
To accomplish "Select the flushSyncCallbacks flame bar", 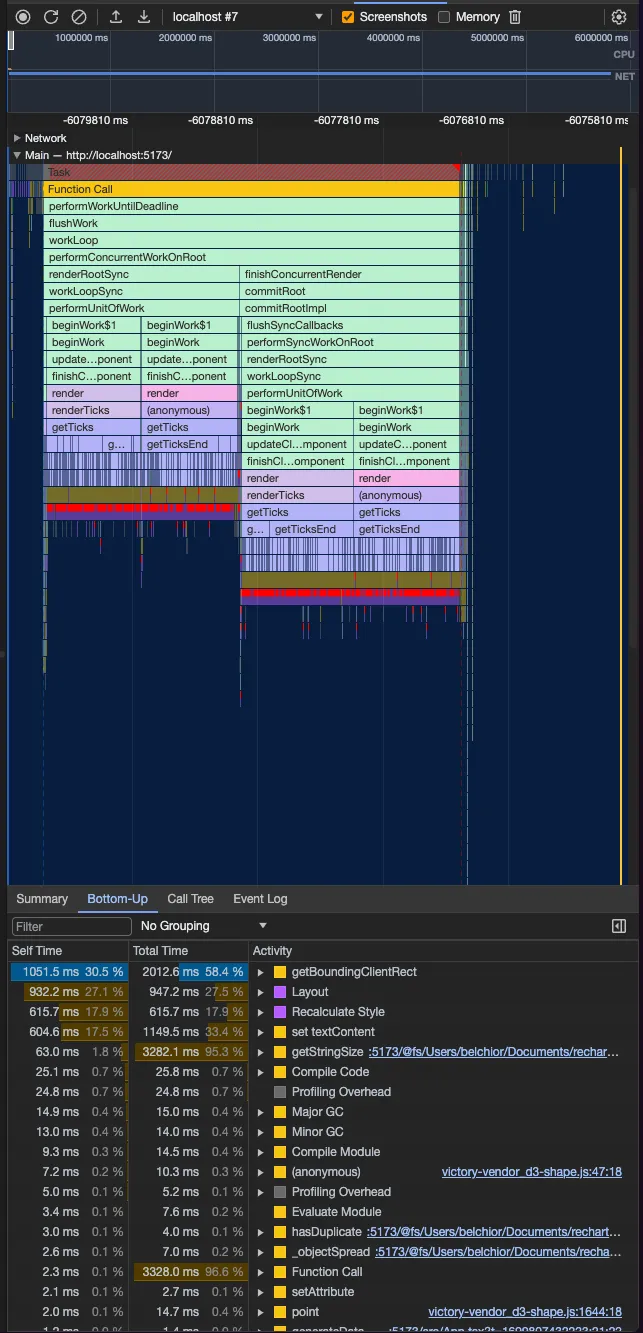I will point(350,325).
